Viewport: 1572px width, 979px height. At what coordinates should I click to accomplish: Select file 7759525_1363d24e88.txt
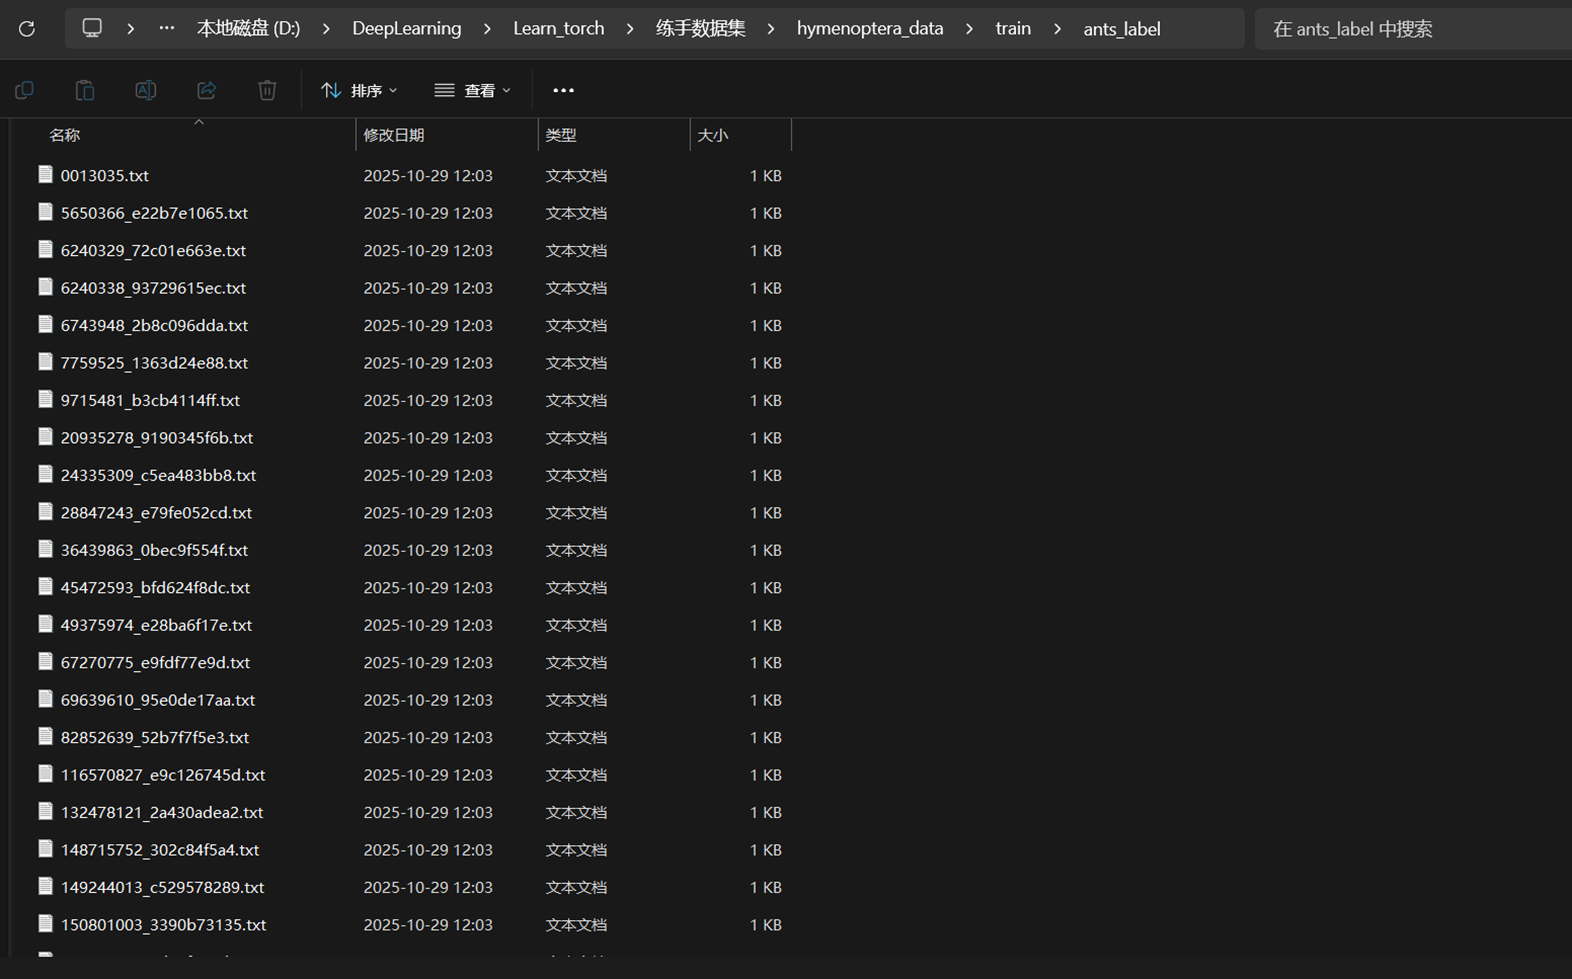pyautogui.click(x=154, y=363)
